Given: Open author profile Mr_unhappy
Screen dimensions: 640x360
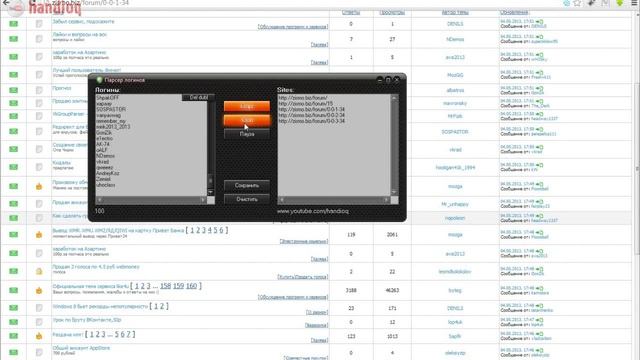Looking at the screenshot, I should 455,204.
